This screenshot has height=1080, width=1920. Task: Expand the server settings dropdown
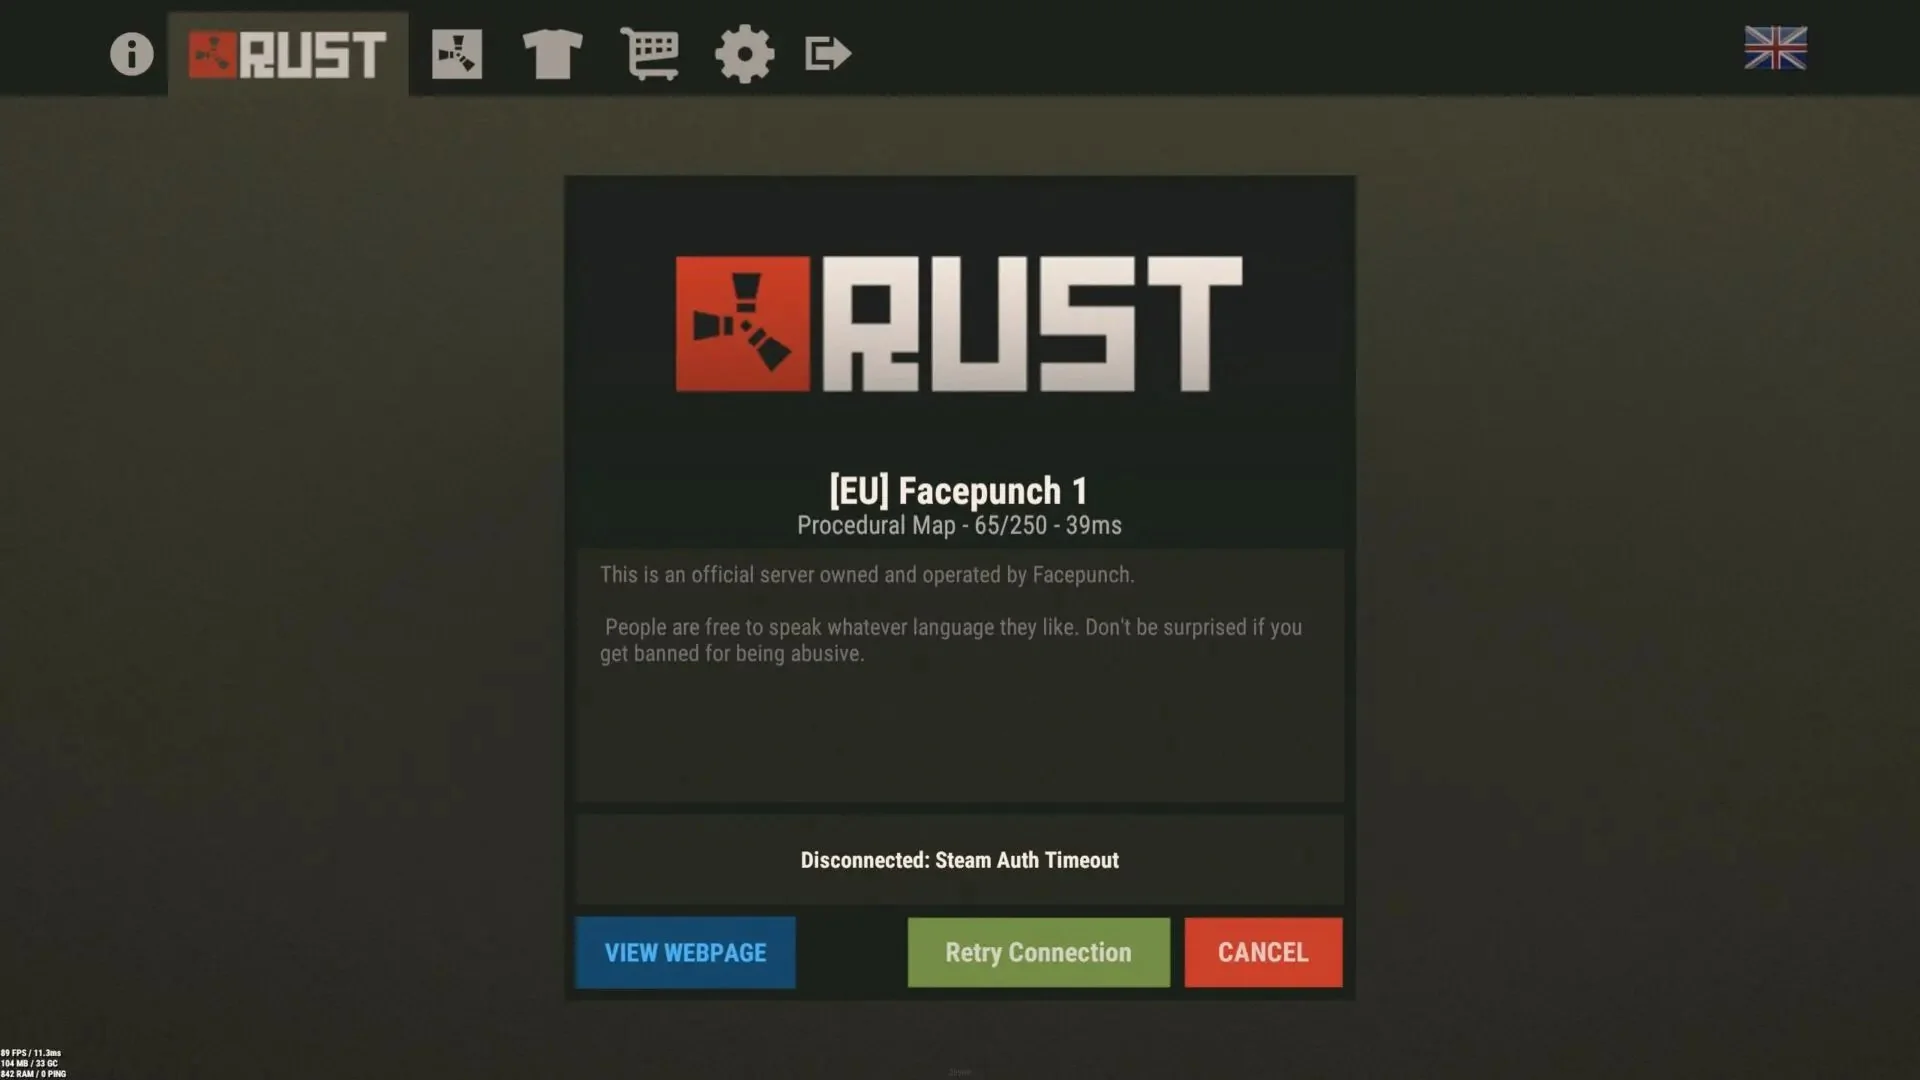744,53
